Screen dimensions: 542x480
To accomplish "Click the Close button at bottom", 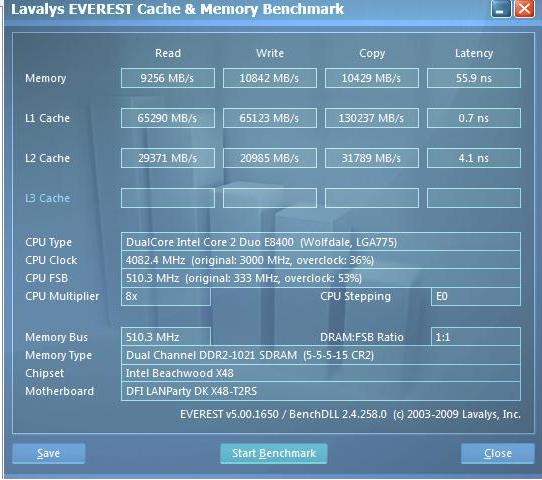I will point(497,453).
